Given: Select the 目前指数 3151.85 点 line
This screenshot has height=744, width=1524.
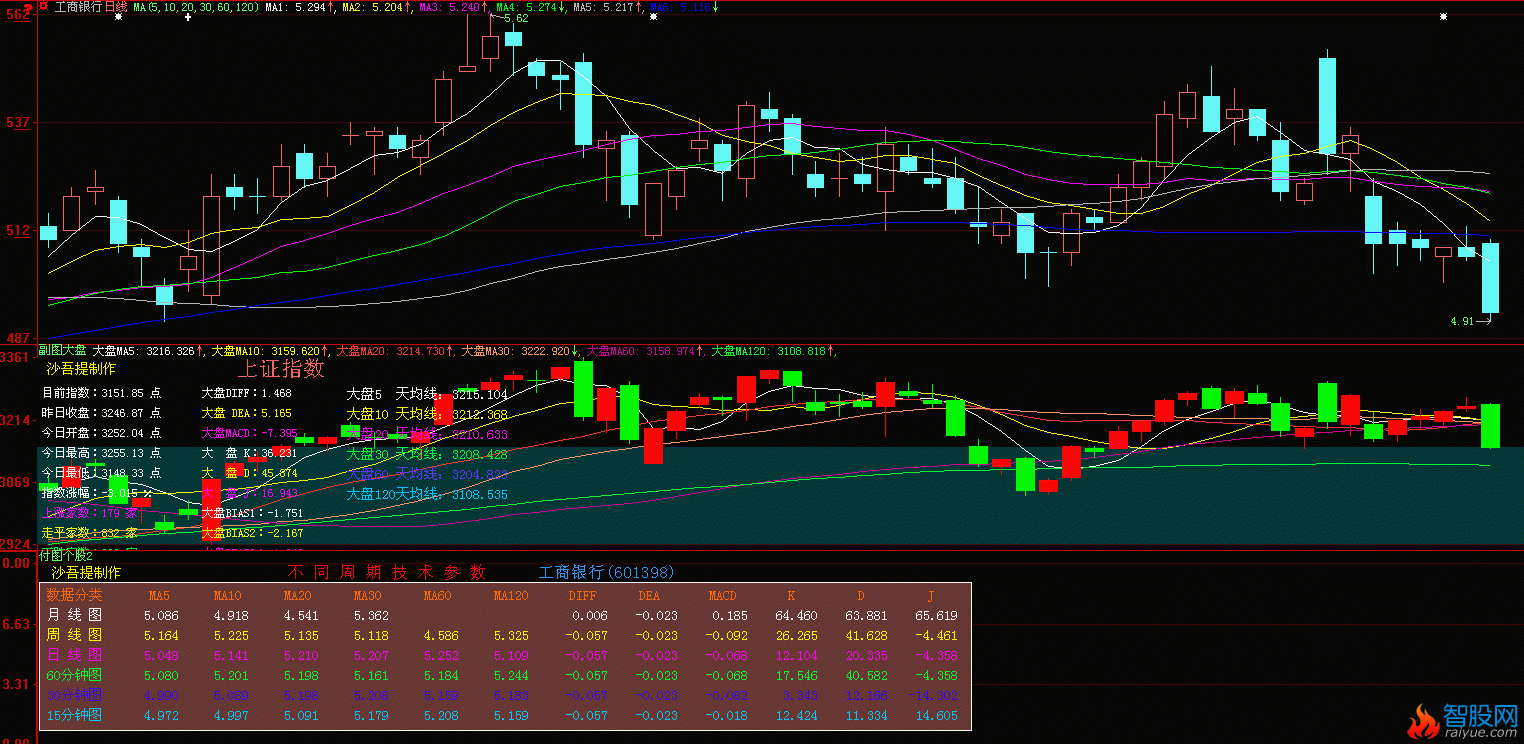Looking at the screenshot, I should click(102, 393).
